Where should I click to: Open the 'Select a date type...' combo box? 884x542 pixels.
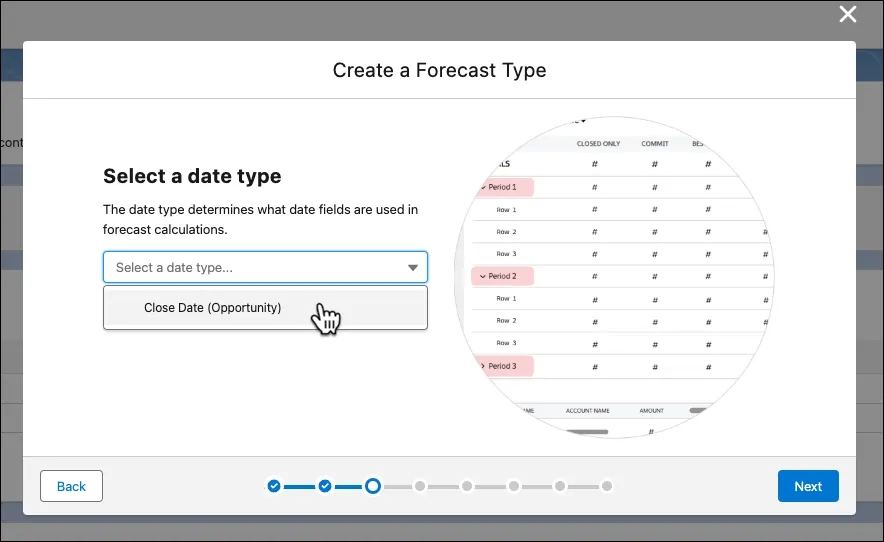tap(265, 267)
